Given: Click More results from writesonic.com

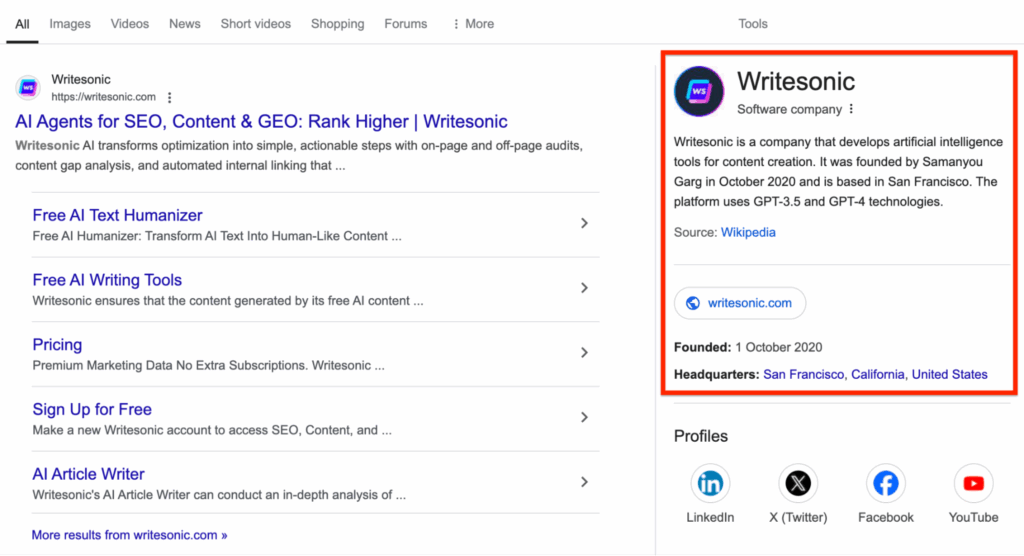Looking at the screenshot, I should tap(129, 535).
